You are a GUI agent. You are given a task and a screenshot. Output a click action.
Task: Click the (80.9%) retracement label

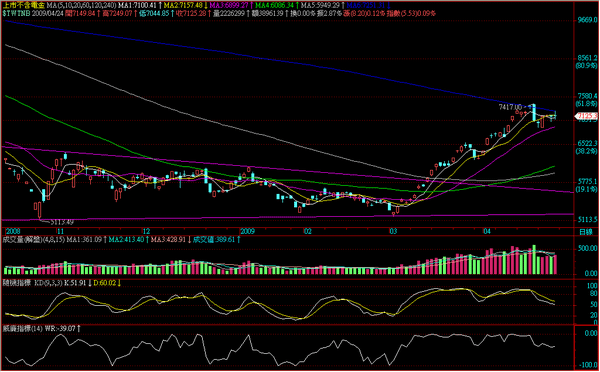coord(587,65)
